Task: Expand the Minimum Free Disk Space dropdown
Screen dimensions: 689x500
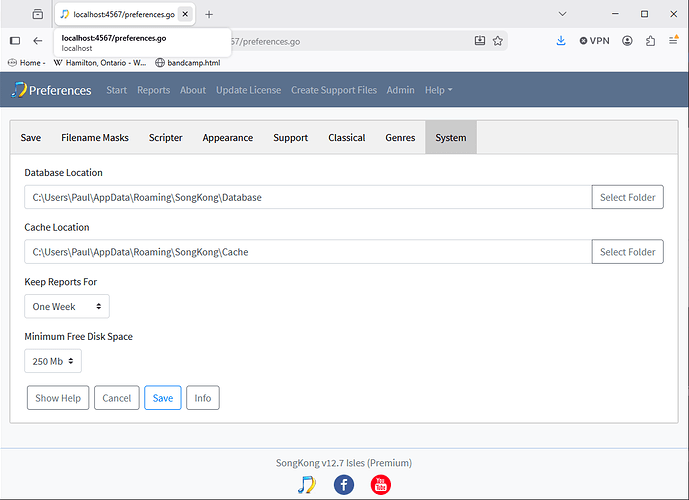Action: coord(53,361)
